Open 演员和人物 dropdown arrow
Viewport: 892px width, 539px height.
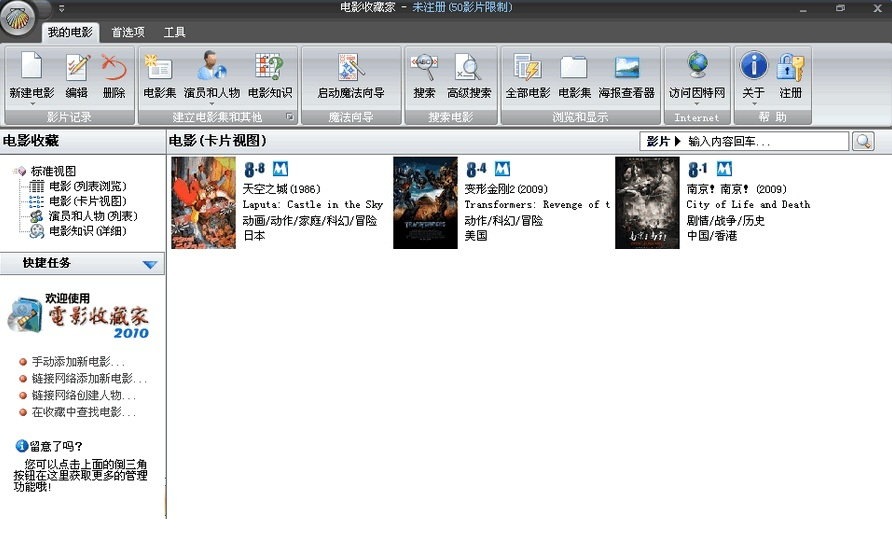[x=212, y=104]
